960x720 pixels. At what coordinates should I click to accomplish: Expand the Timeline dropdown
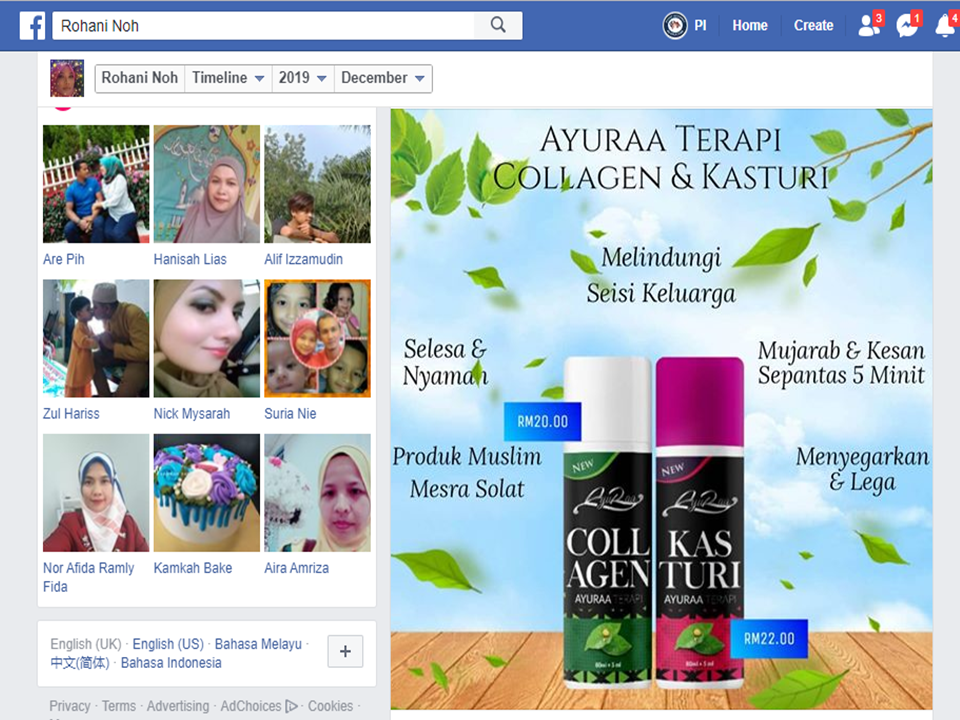pyautogui.click(x=228, y=78)
